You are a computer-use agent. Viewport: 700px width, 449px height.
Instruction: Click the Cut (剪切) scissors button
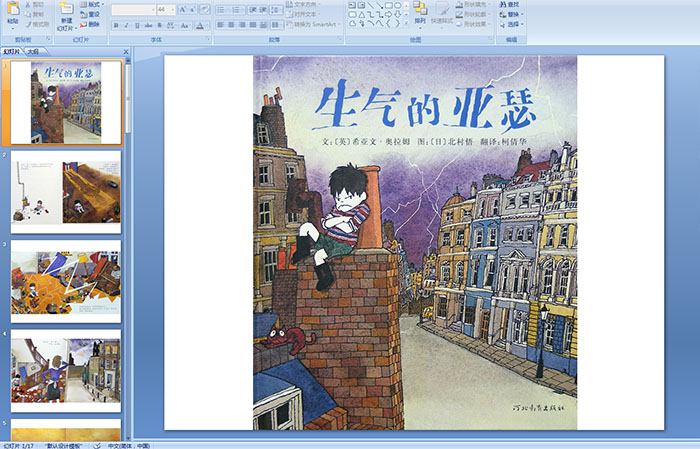click(x=34, y=4)
